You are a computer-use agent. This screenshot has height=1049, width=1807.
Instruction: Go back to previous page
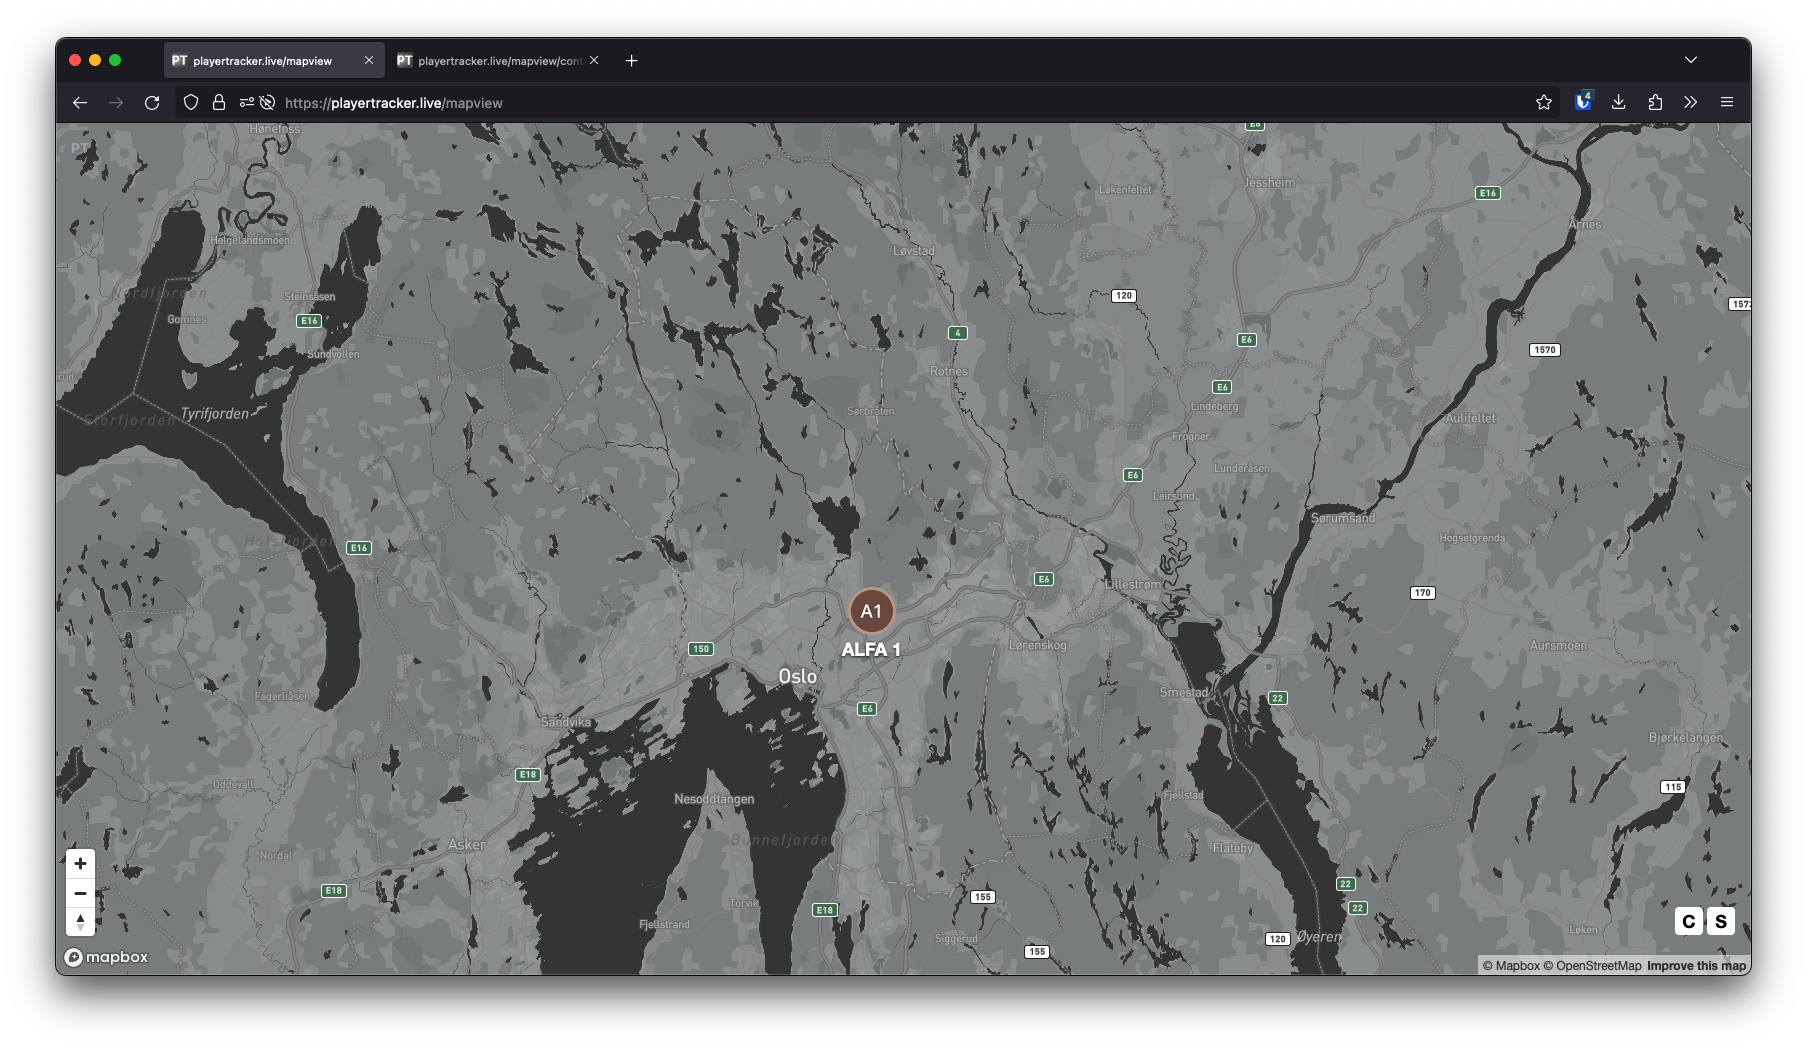(x=80, y=102)
